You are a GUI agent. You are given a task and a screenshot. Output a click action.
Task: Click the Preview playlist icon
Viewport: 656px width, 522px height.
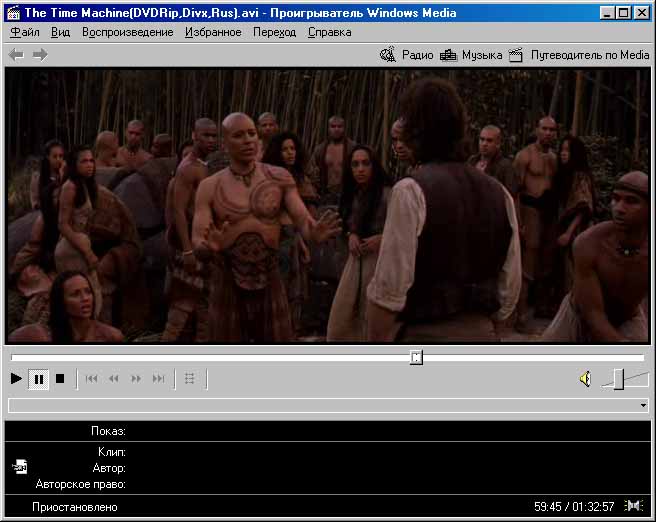click(190, 379)
